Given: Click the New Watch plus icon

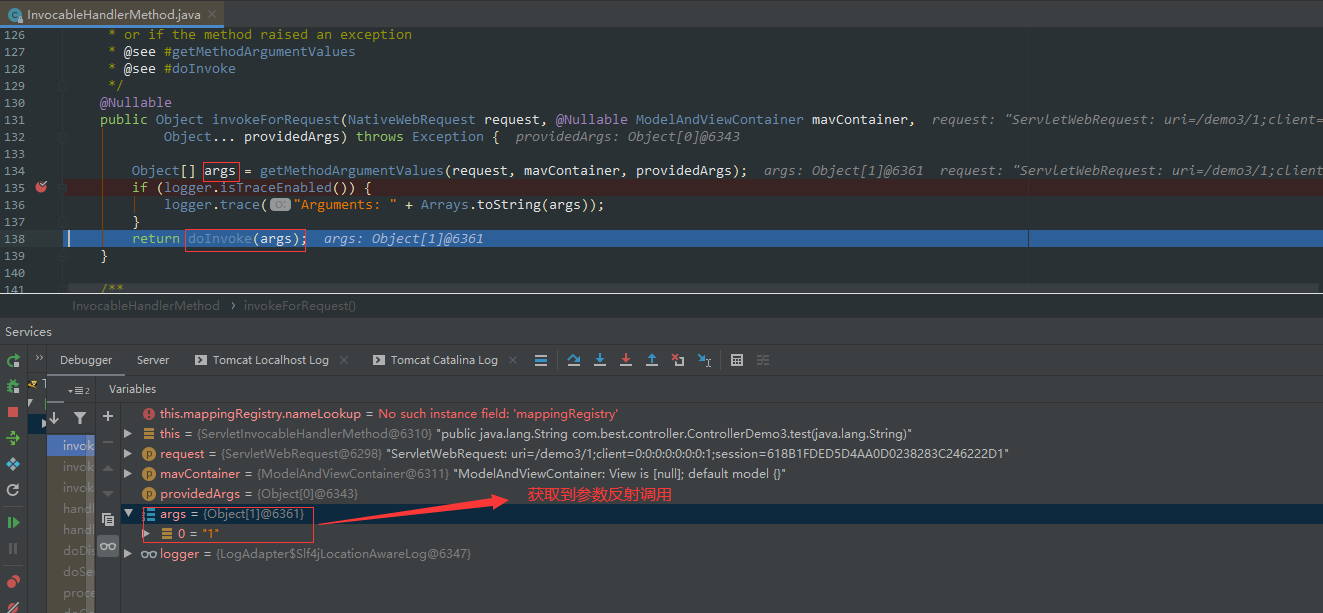Looking at the screenshot, I should pos(108,416).
